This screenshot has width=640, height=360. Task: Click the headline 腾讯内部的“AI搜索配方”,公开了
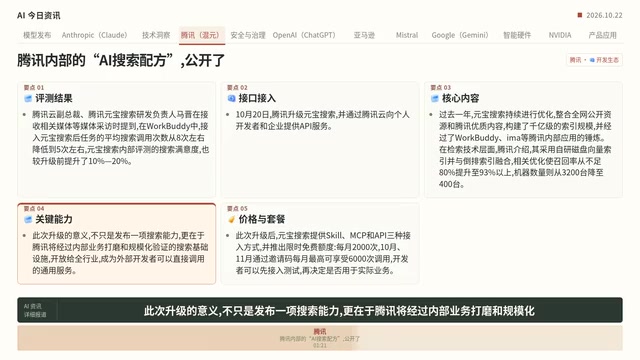pyautogui.click(x=121, y=60)
